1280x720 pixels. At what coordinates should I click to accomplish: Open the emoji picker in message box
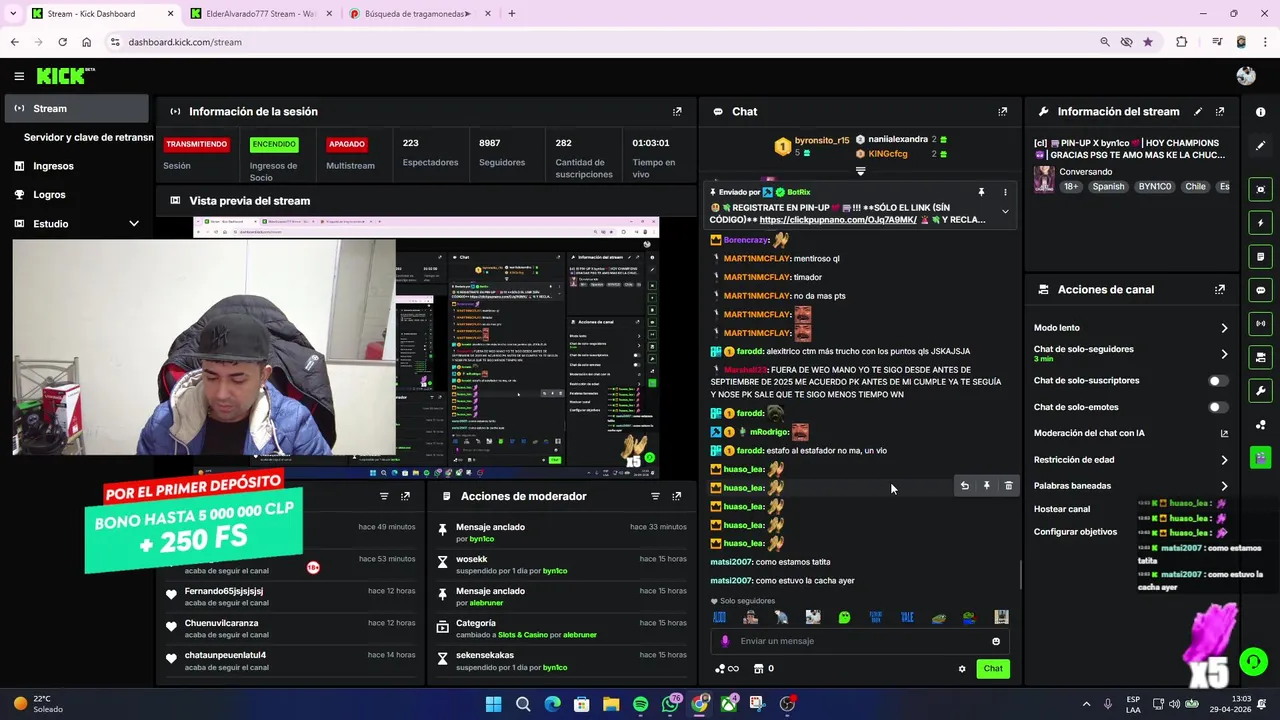[x=996, y=642]
